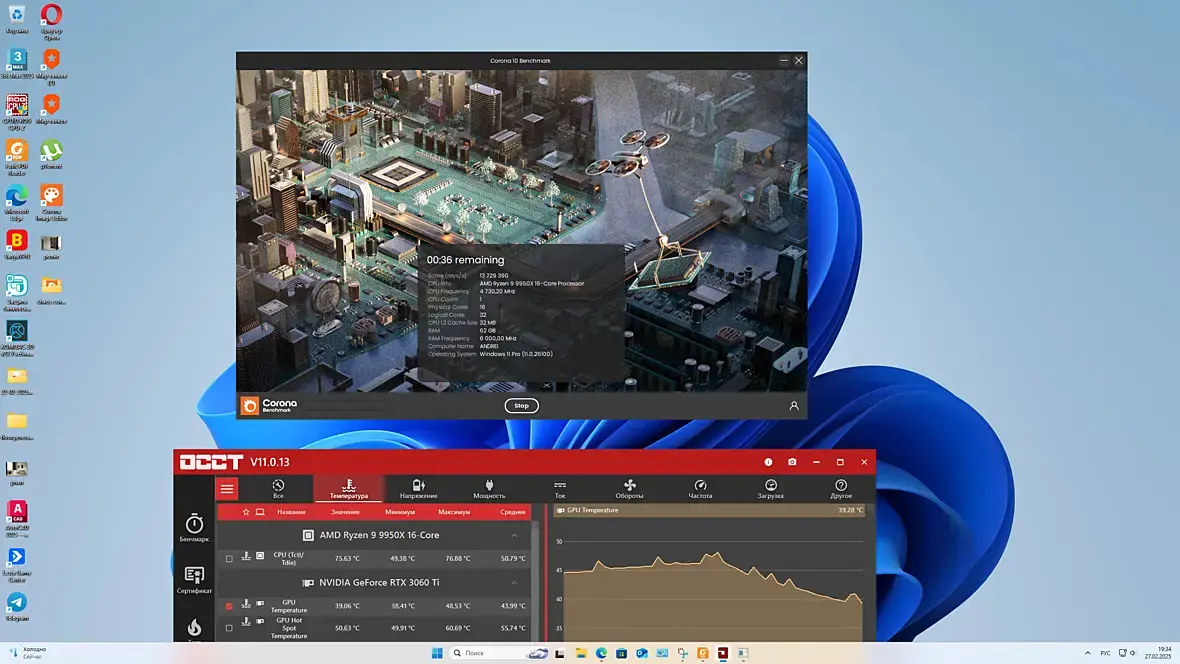
Task: Open the Certificate section in OCCT sidebar
Action: click(194, 580)
